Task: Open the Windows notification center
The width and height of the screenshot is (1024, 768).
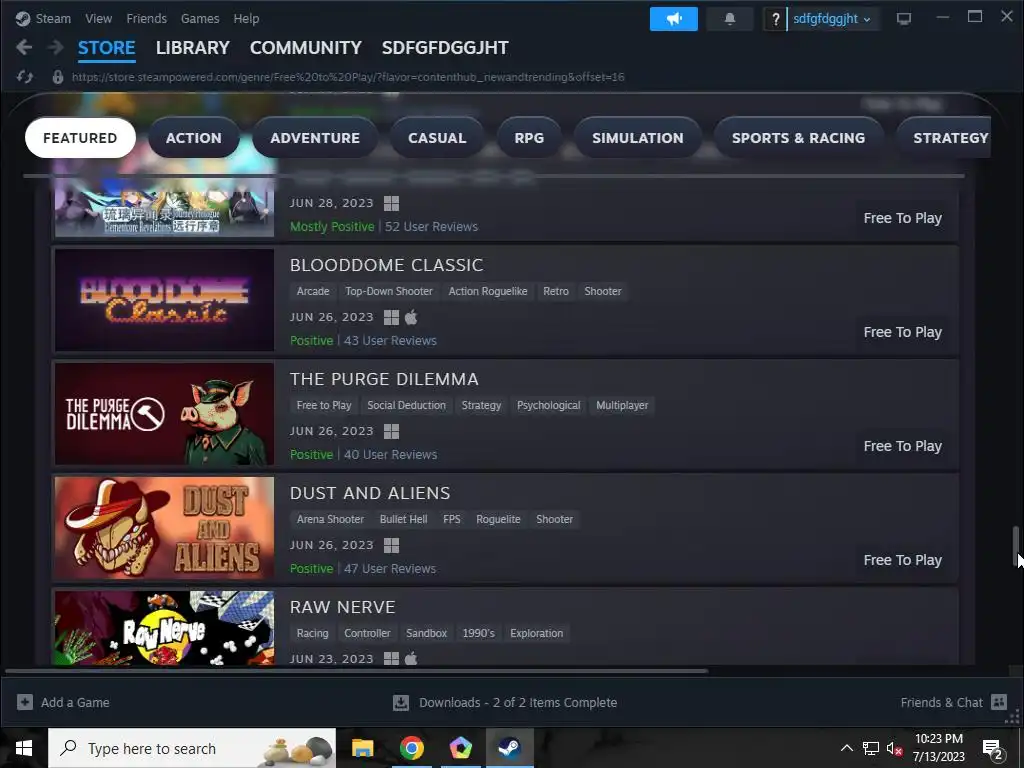Action: coord(992,748)
